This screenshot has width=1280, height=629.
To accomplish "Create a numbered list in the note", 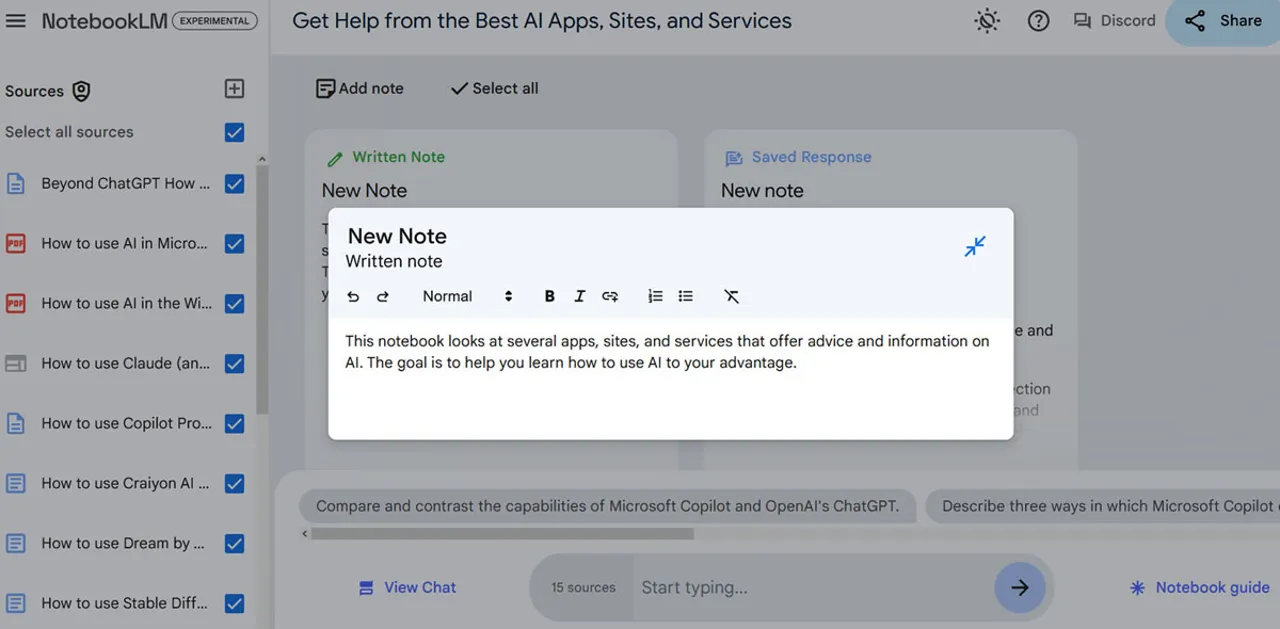I will [x=655, y=296].
